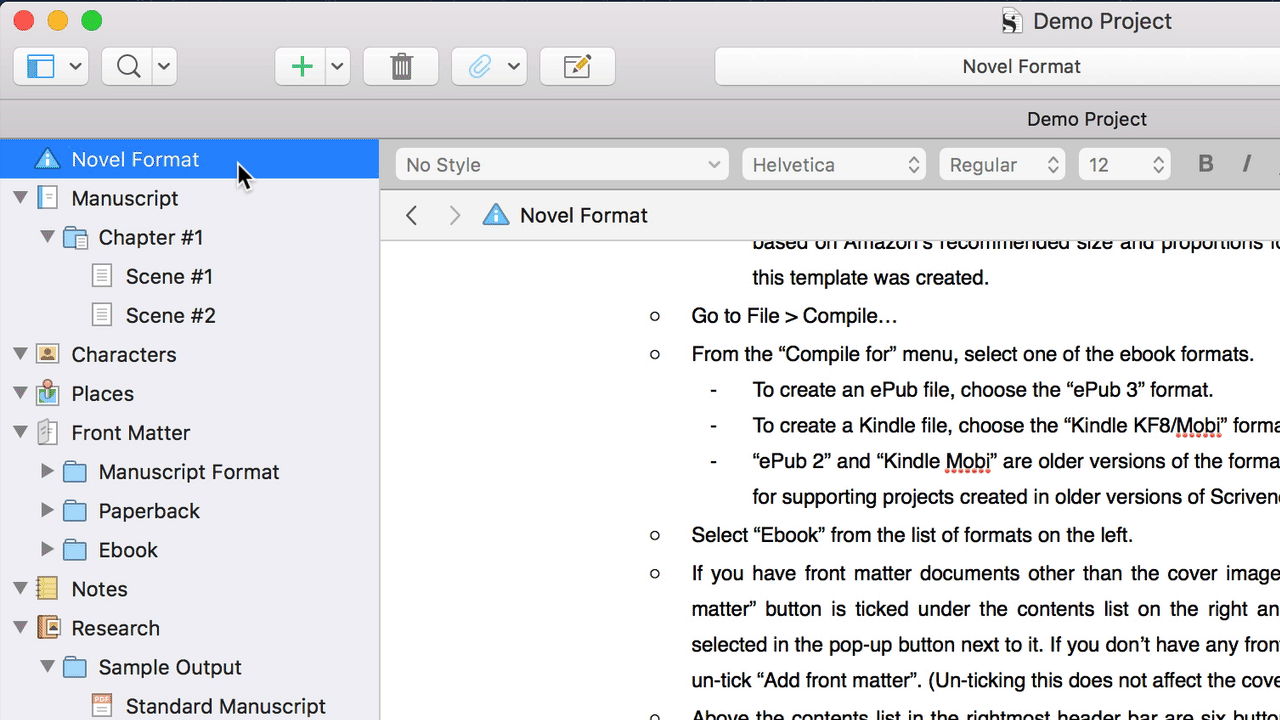Click the Demo Project window title

(1102, 21)
